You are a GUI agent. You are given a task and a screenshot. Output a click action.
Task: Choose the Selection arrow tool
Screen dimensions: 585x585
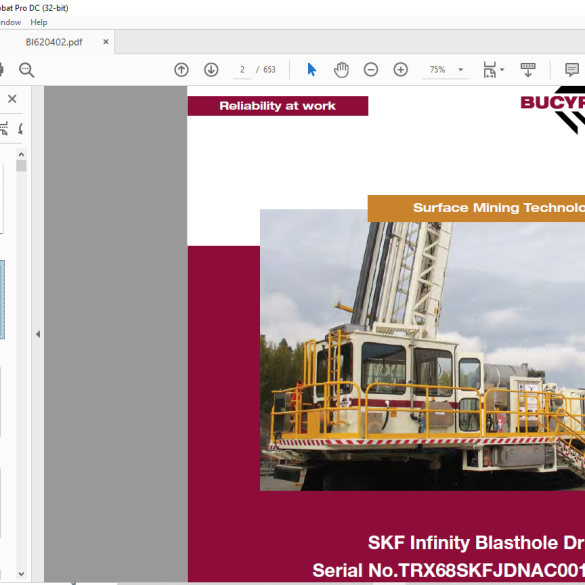pos(312,70)
